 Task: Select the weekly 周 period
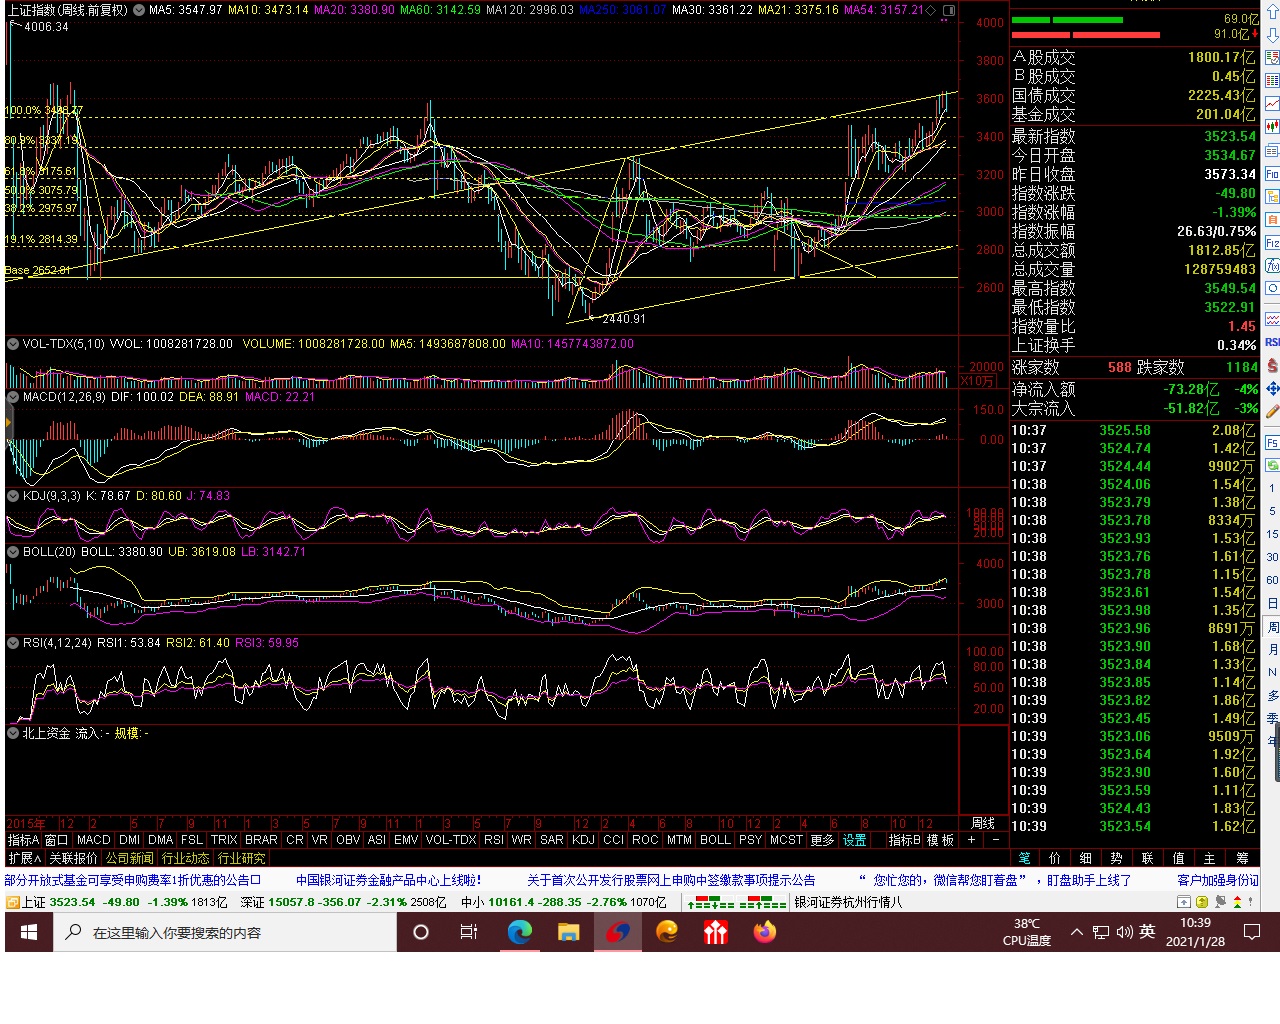coord(1272,627)
